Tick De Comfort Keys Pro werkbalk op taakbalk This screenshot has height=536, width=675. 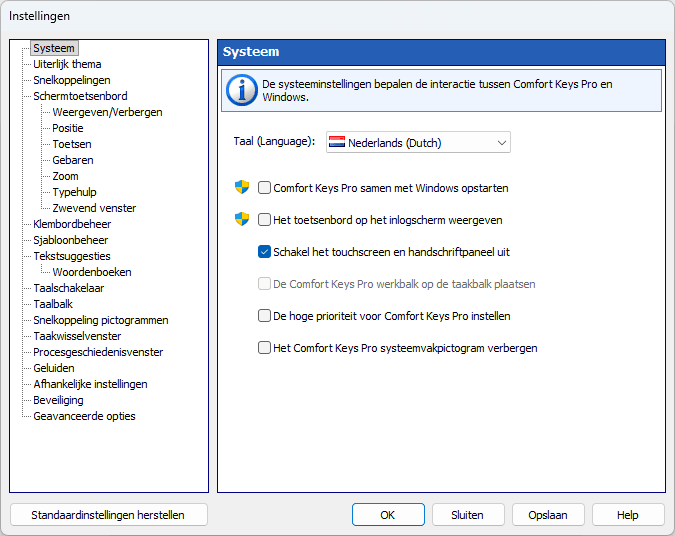click(264, 284)
